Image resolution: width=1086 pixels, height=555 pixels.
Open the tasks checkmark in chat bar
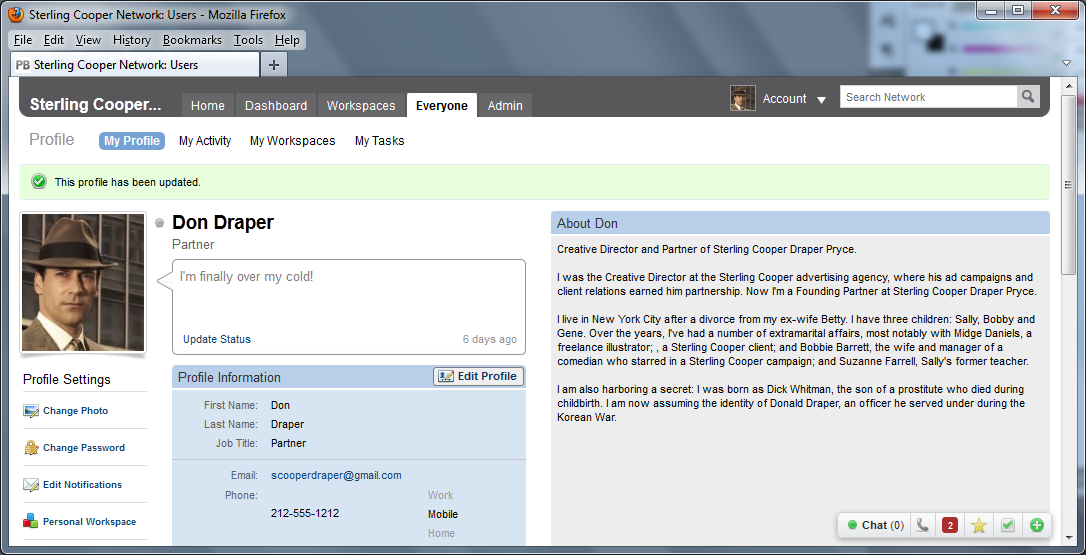click(x=1008, y=525)
